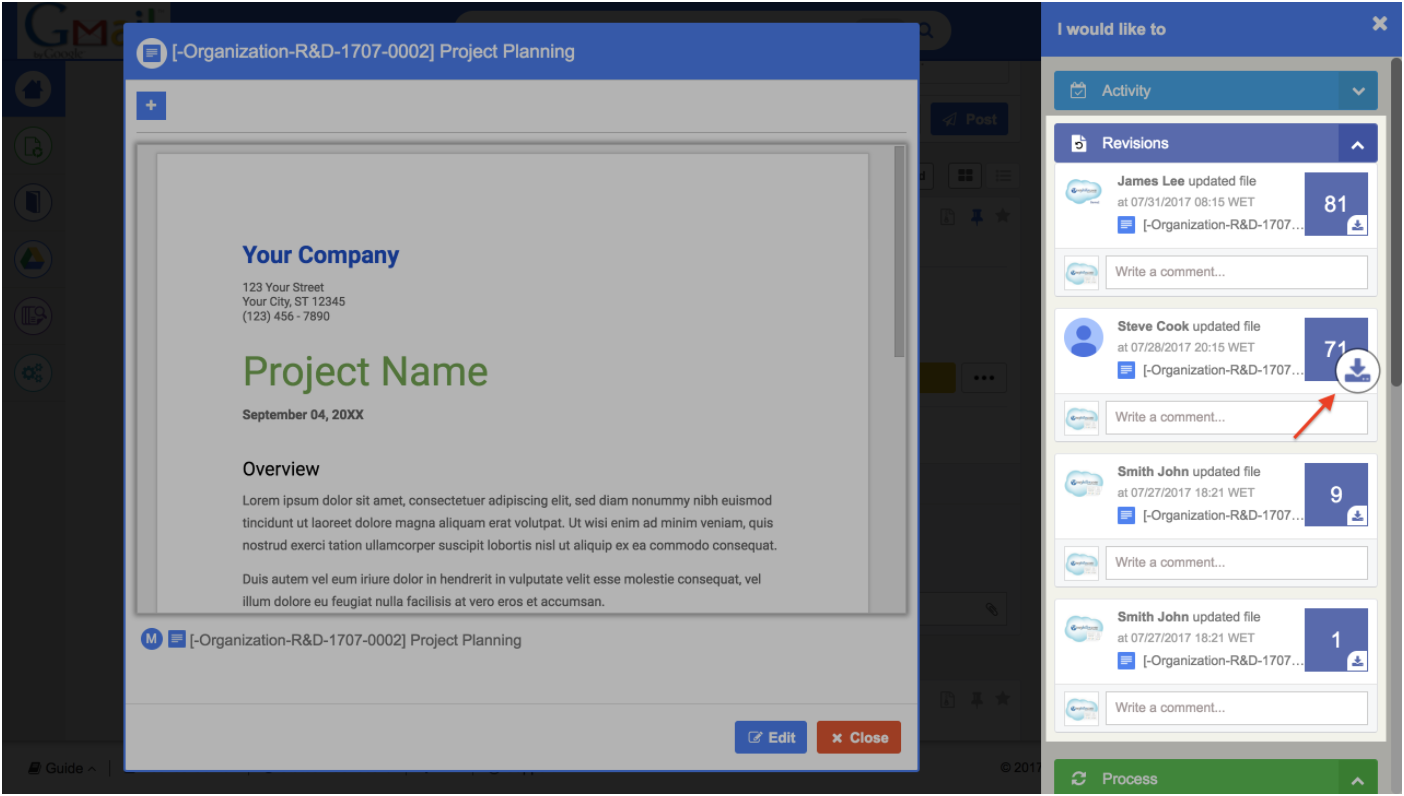The image size is (1404, 796).
Task: Click the 'James Lee' name in Revisions
Action: pos(1151,181)
